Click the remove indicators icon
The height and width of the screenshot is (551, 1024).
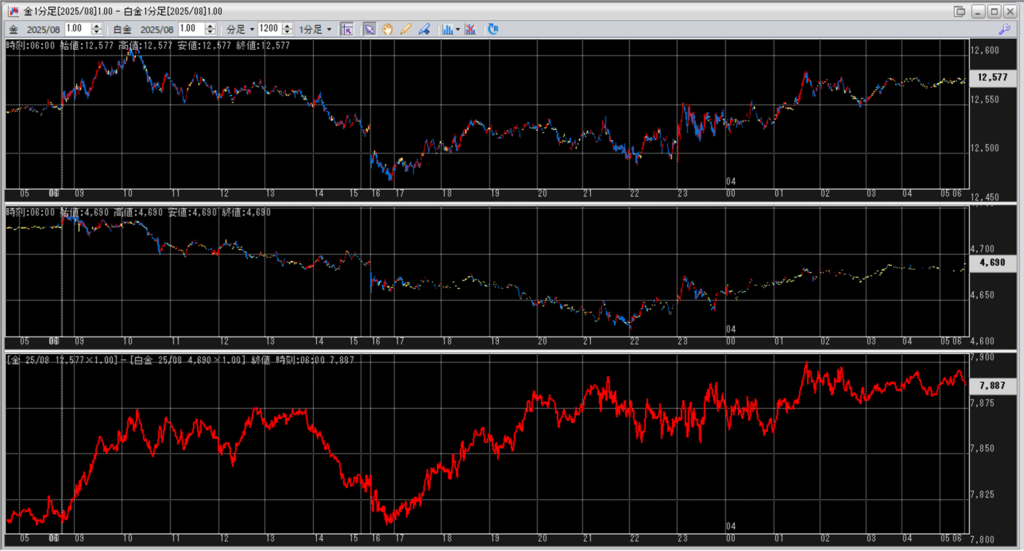[471, 29]
